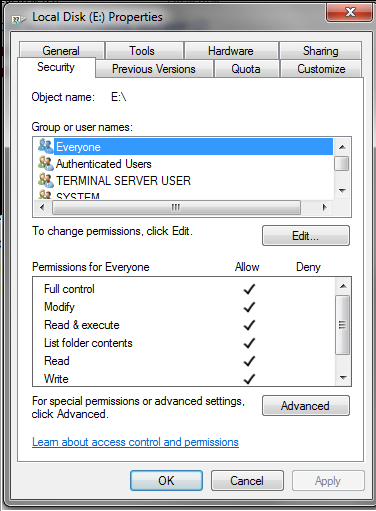Open the General tab
The image size is (376, 511).
(x=61, y=51)
